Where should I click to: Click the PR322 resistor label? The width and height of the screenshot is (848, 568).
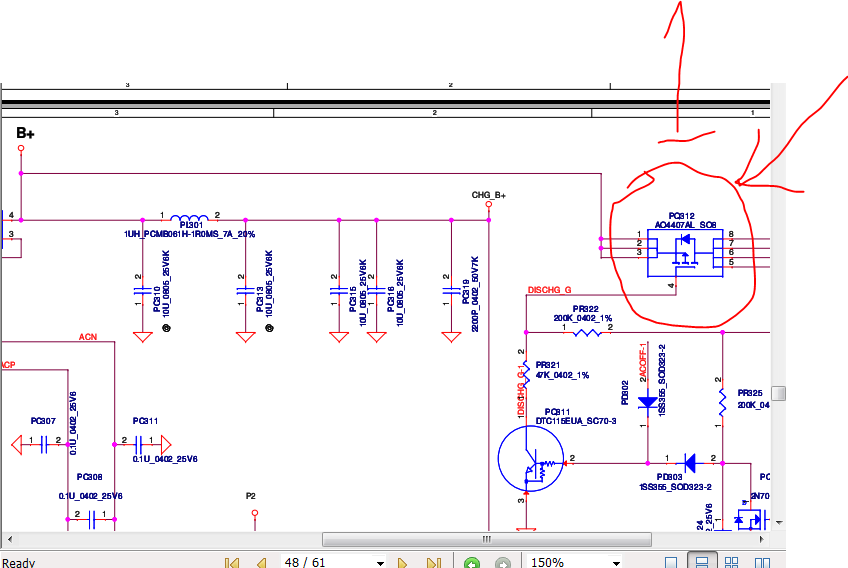(585, 309)
